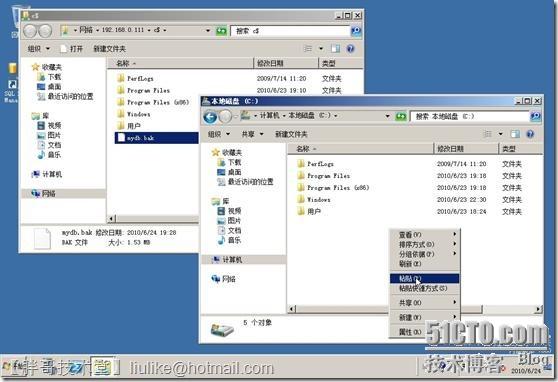Open the view options arrow in the 本地磁盘 toolbar

click(501, 134)
